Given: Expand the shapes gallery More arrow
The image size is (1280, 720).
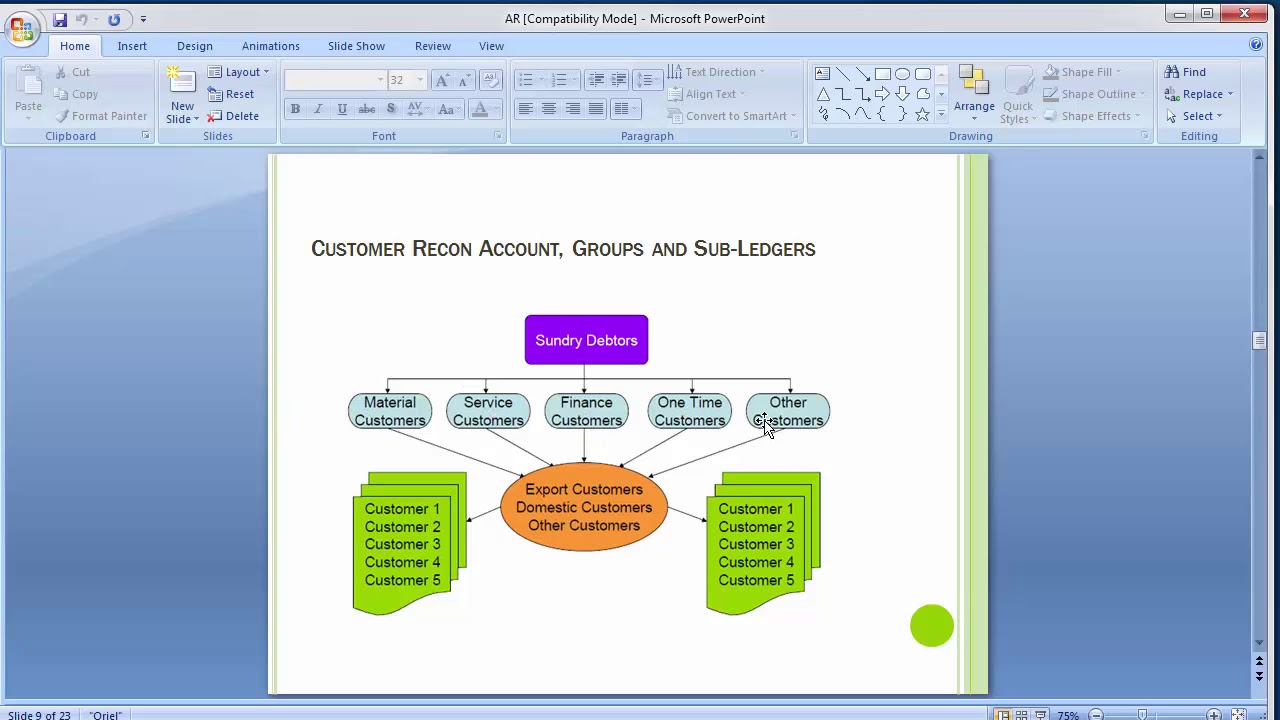Looking at the screenshot, I should (x=941, y=115).
